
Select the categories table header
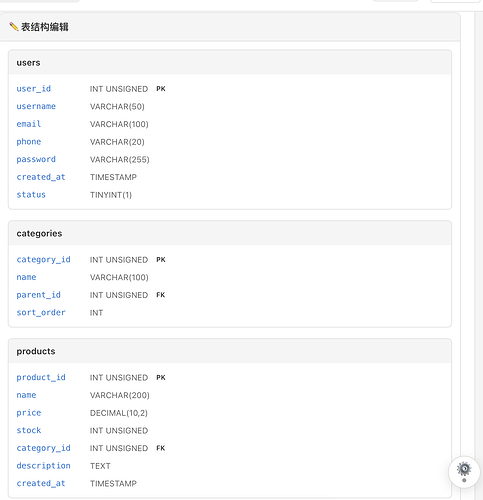pos(230,233)
